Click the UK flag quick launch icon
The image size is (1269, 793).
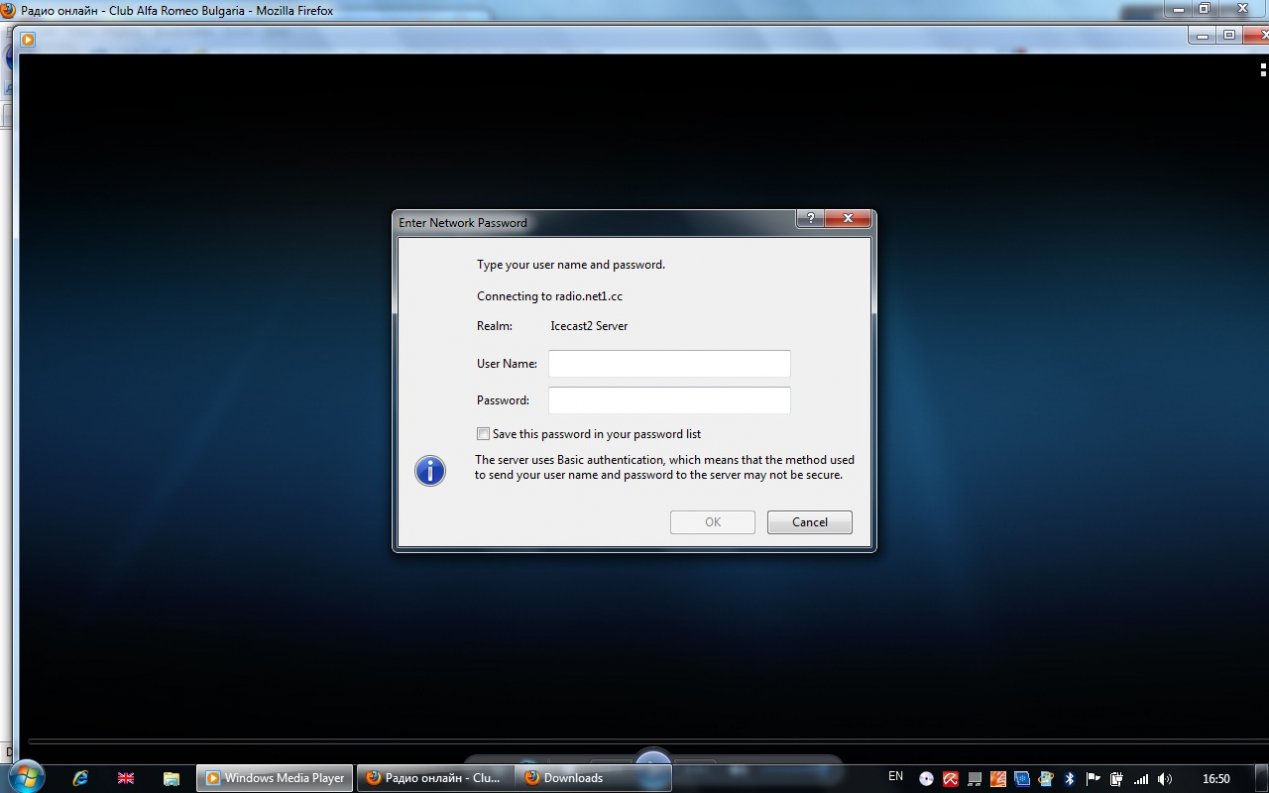pyautogui.click(x=126, y=778)
